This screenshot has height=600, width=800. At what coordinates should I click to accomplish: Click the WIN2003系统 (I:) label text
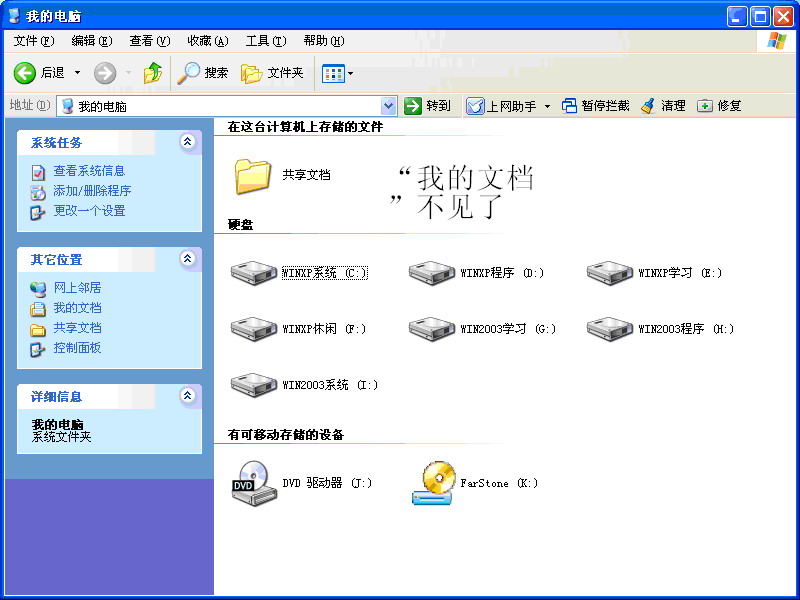(330, 385)
